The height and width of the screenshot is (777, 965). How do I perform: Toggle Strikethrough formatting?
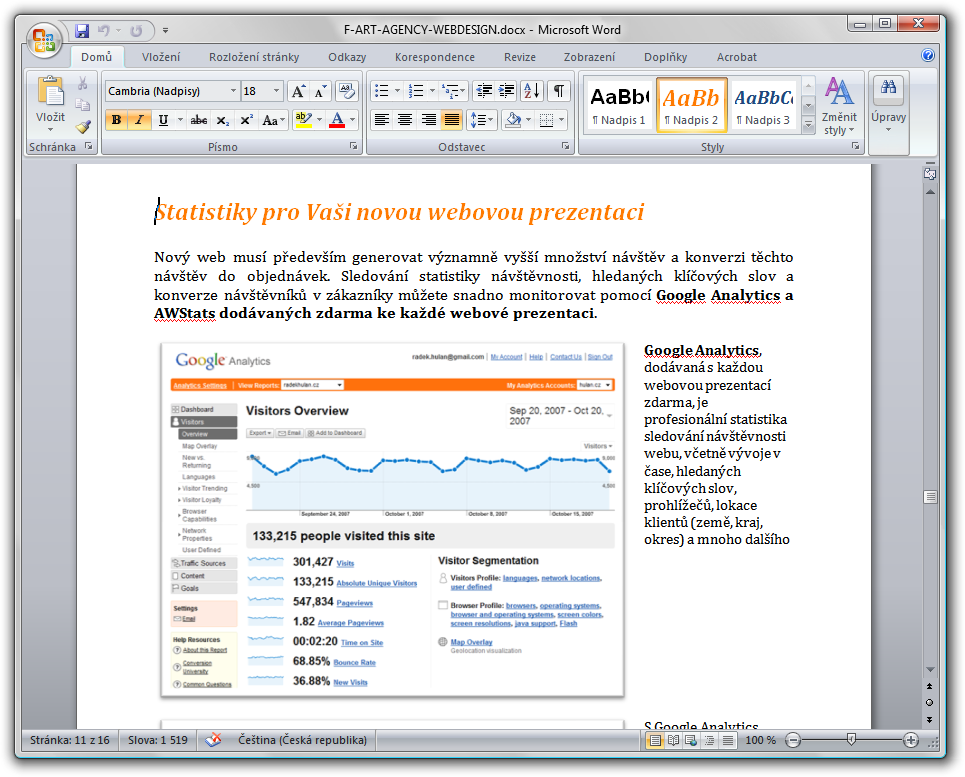(x=198, y=121)
